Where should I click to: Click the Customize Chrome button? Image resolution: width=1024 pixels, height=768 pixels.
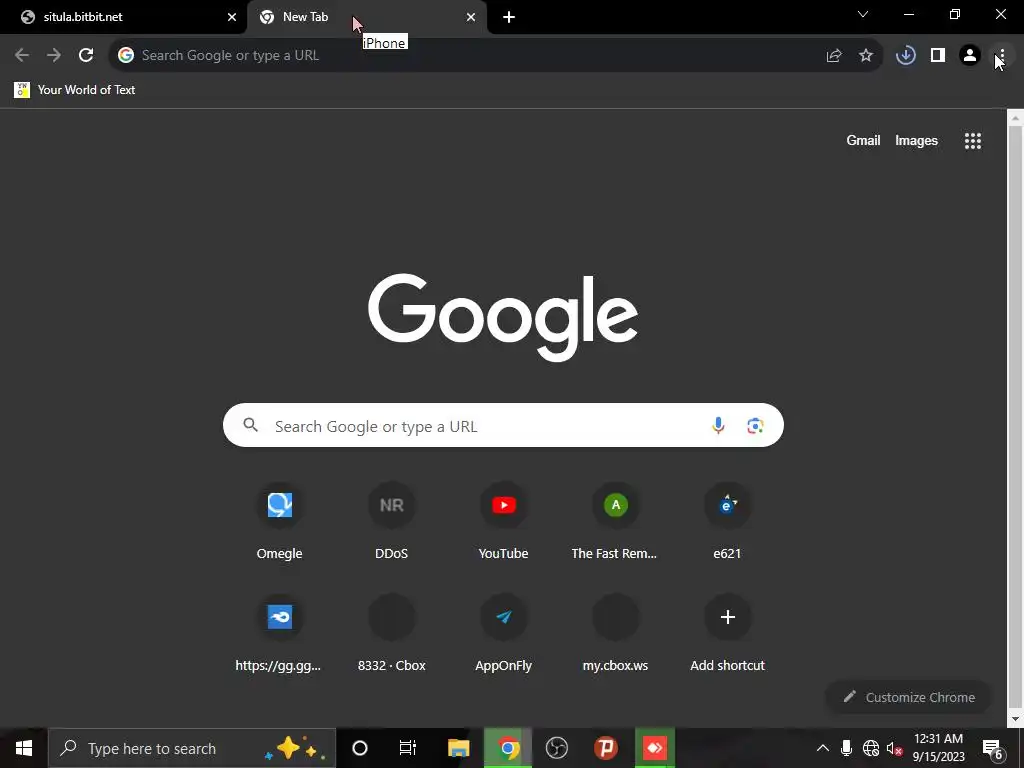click(909, 697)
